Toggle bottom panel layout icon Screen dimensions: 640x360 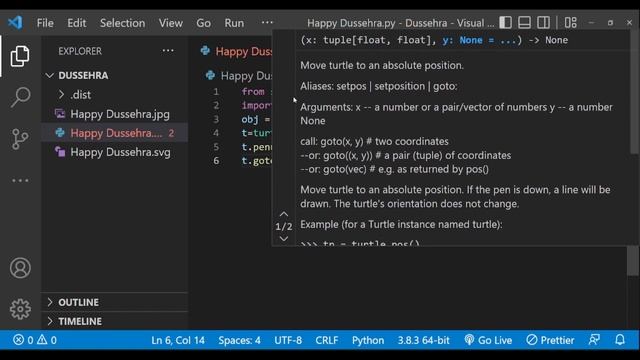click(524, 22)
